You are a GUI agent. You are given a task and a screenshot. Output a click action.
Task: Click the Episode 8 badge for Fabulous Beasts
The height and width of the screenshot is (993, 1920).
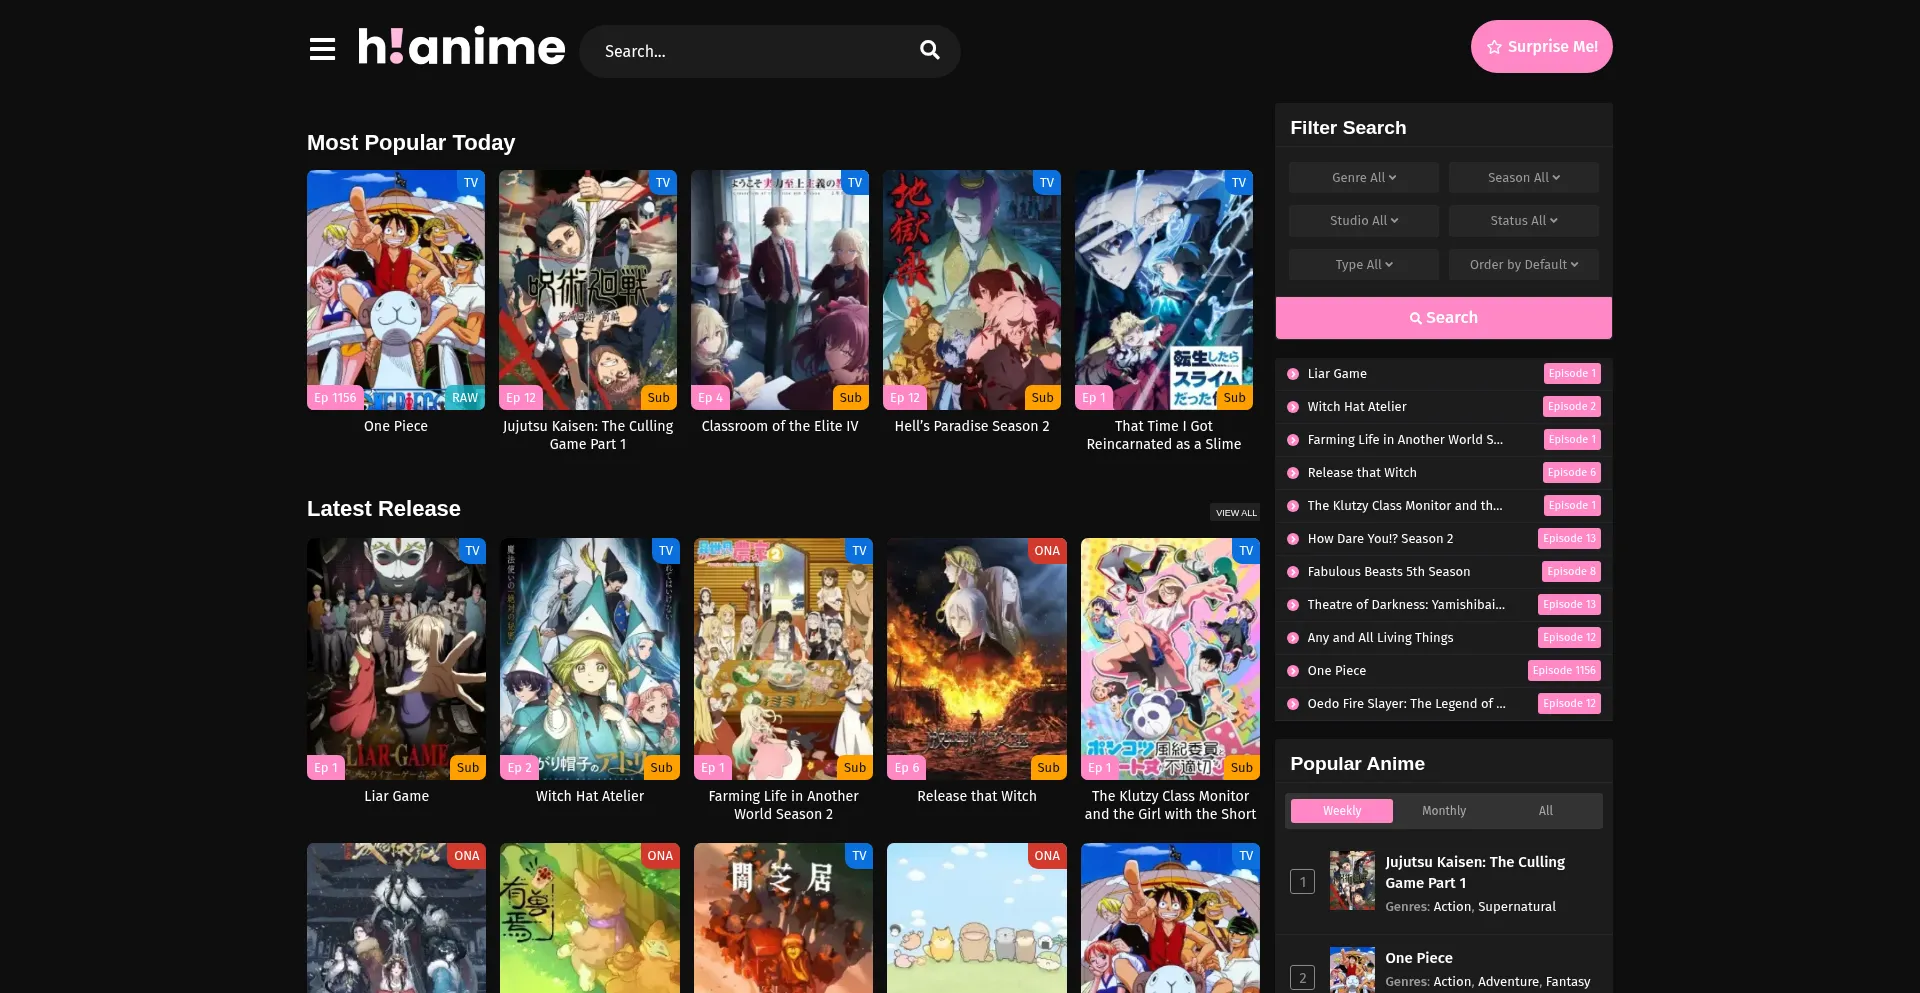[1572, 572]
